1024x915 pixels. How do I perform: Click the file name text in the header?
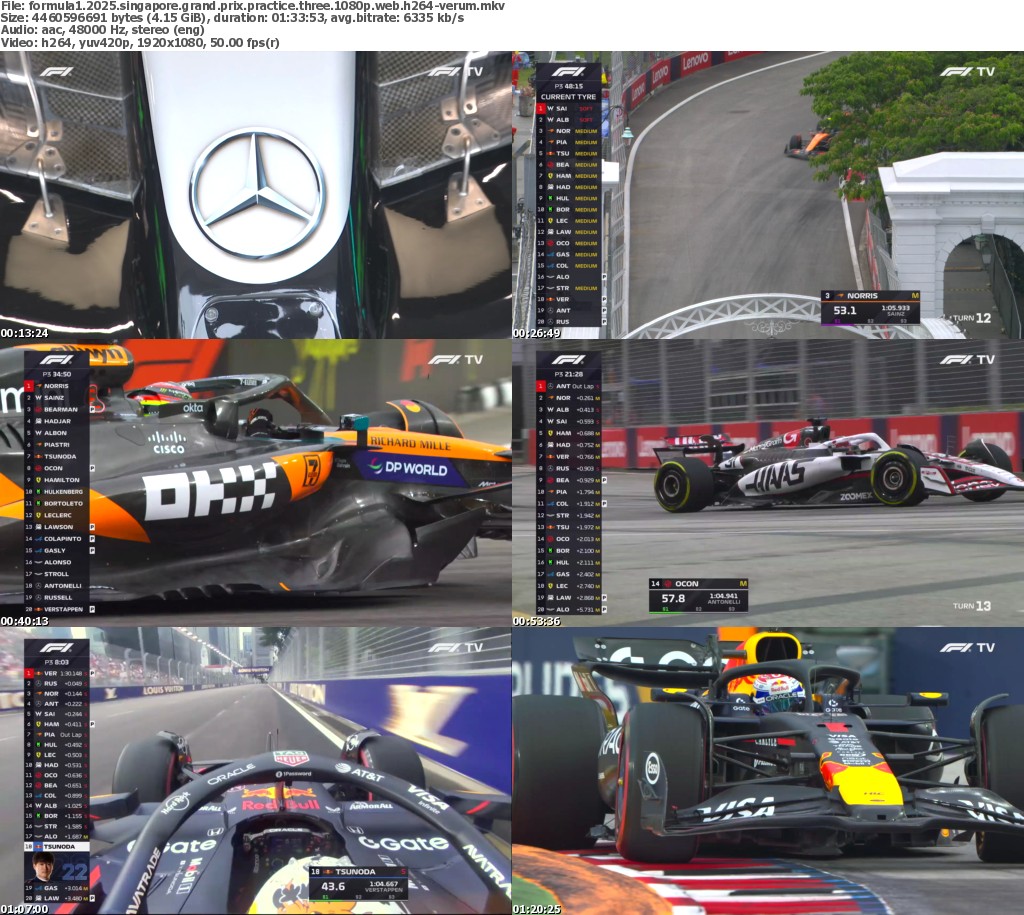tap(252, 6)
